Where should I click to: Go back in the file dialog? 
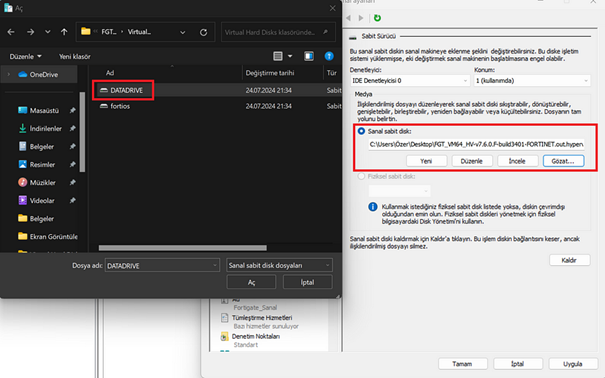(x=11, y=32)
